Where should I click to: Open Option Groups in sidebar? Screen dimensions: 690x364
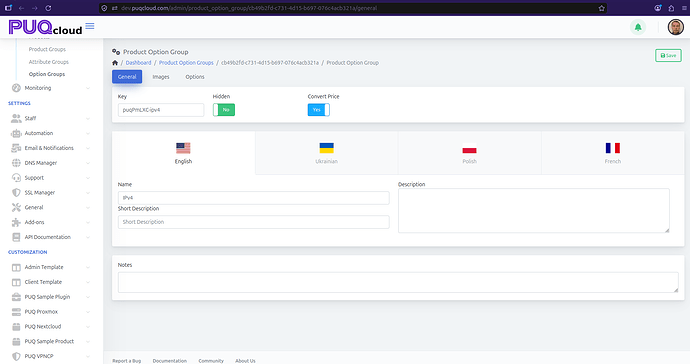47,74
